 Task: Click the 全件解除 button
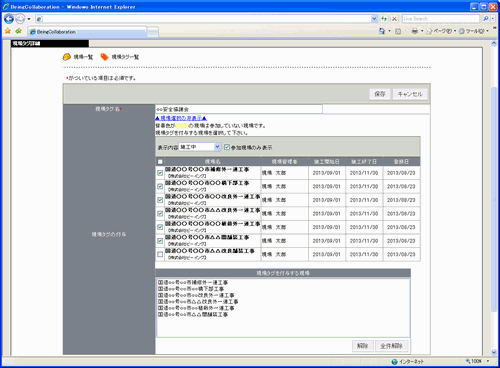click(x=392, y=346)
